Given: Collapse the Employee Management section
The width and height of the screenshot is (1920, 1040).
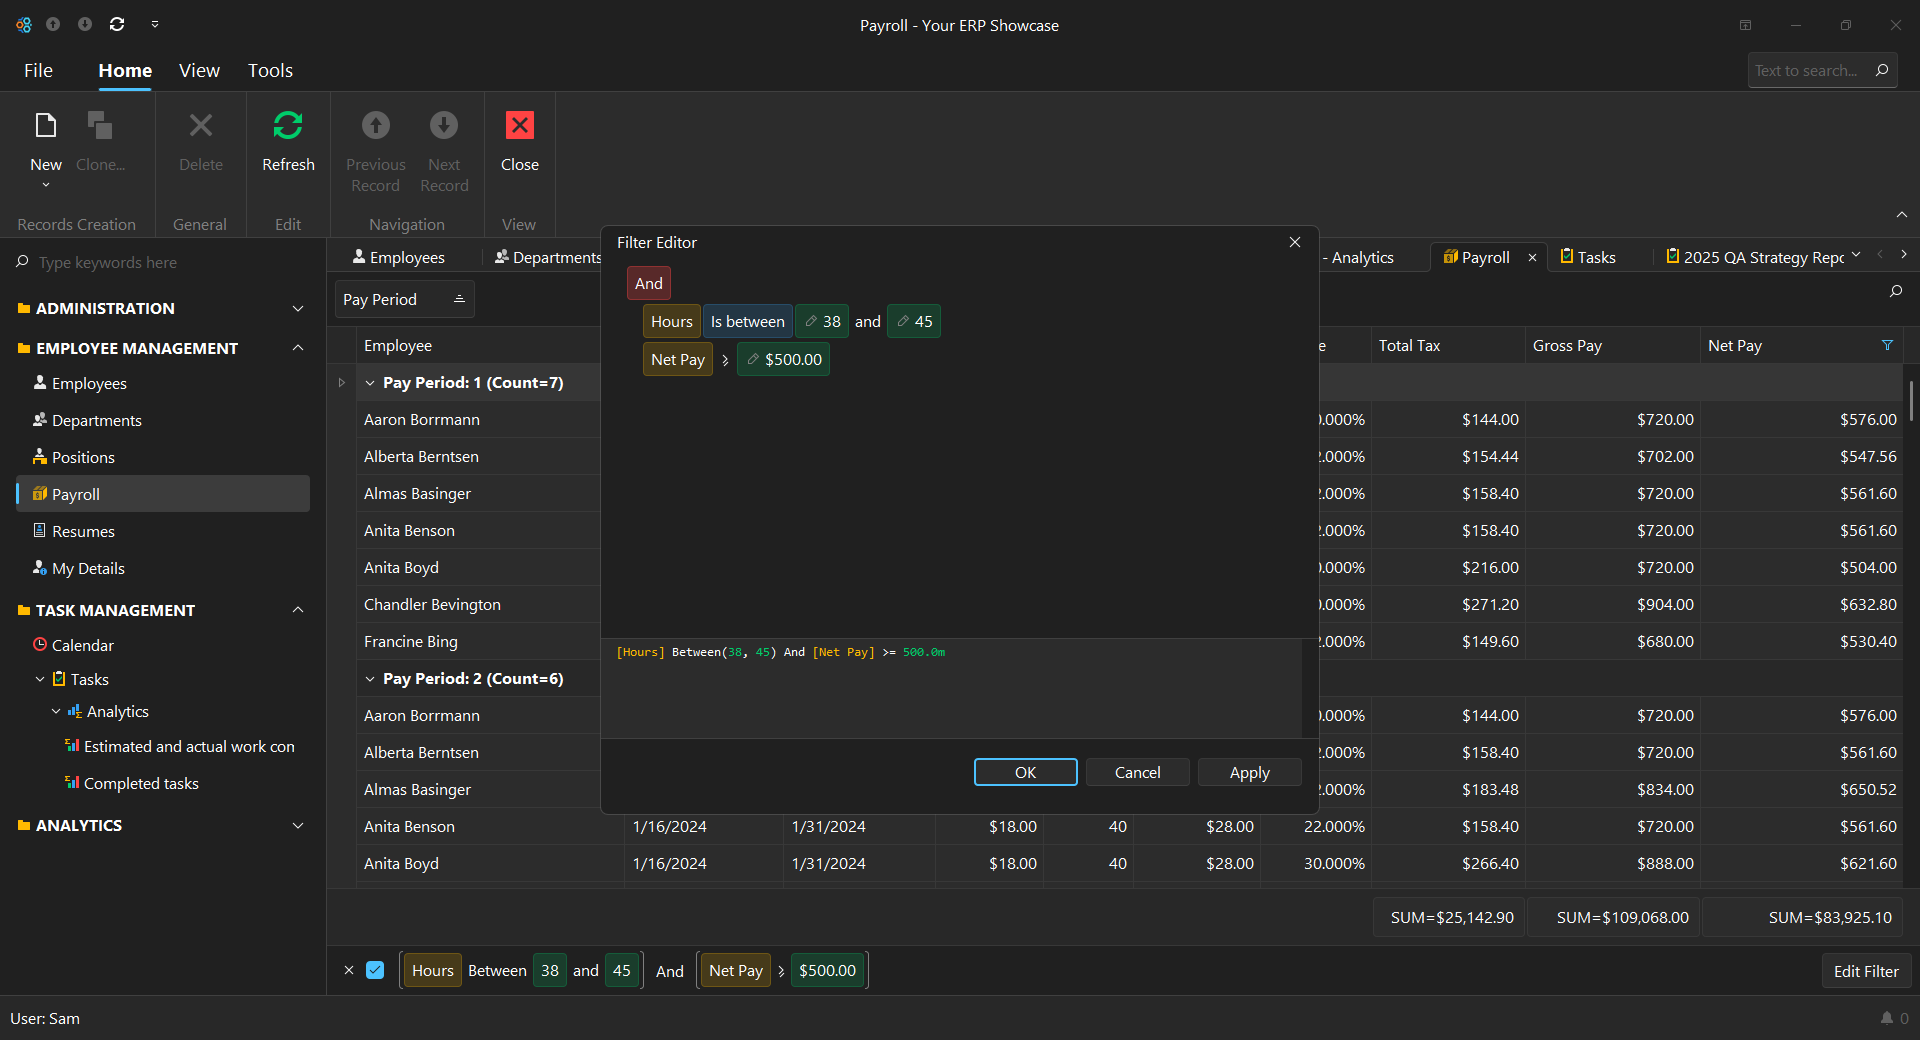Looking at the screenshot, I should [298, 348].
